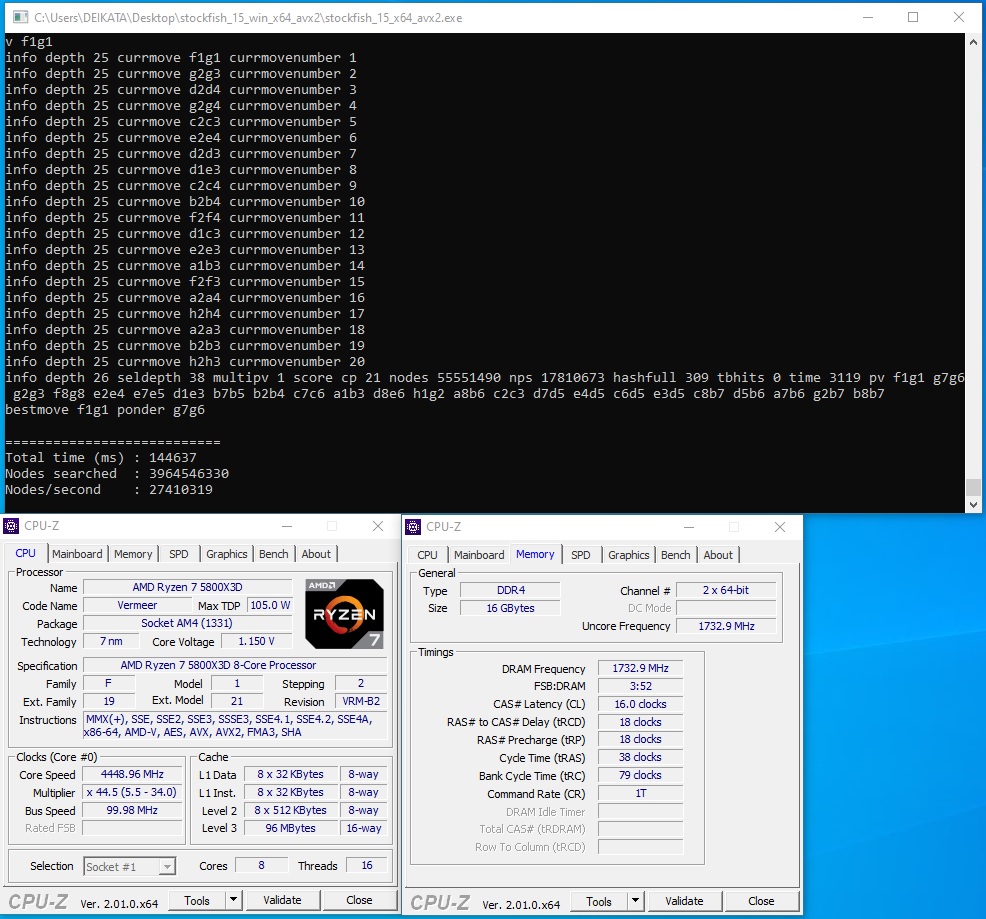Click the memory Size value 16 GBytes
Image resolution: width=986 pixels, height=919 pixels.
tap(510, 608)
